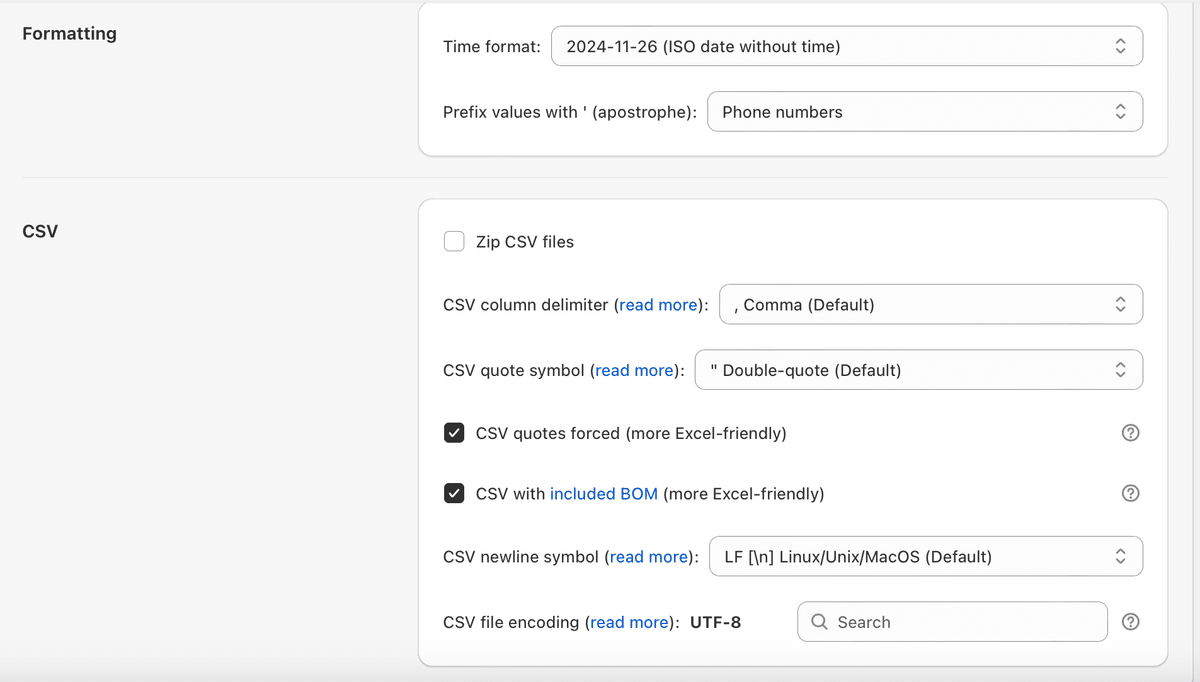Open read more link for CSV file encoding
Viewport: 1200px width, 682px height.
[x=629, y=623]
